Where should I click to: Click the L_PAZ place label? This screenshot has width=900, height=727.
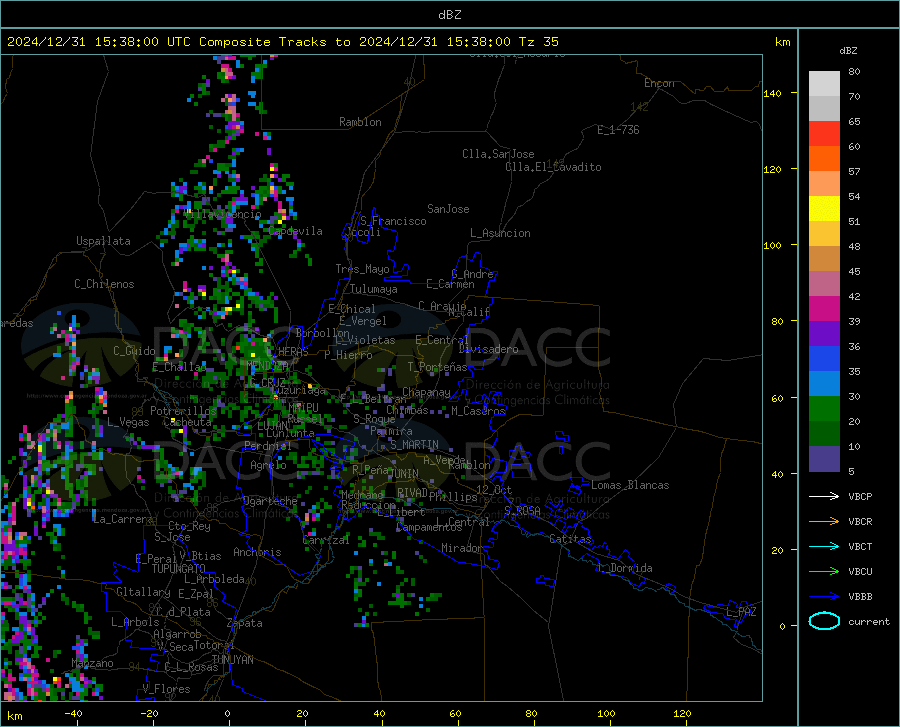coord(741,612)
